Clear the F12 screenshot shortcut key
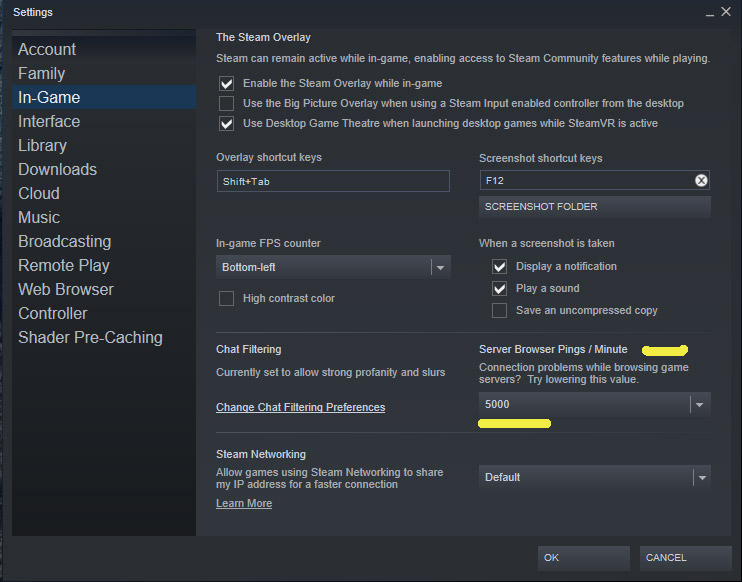 tap(701, 180)
